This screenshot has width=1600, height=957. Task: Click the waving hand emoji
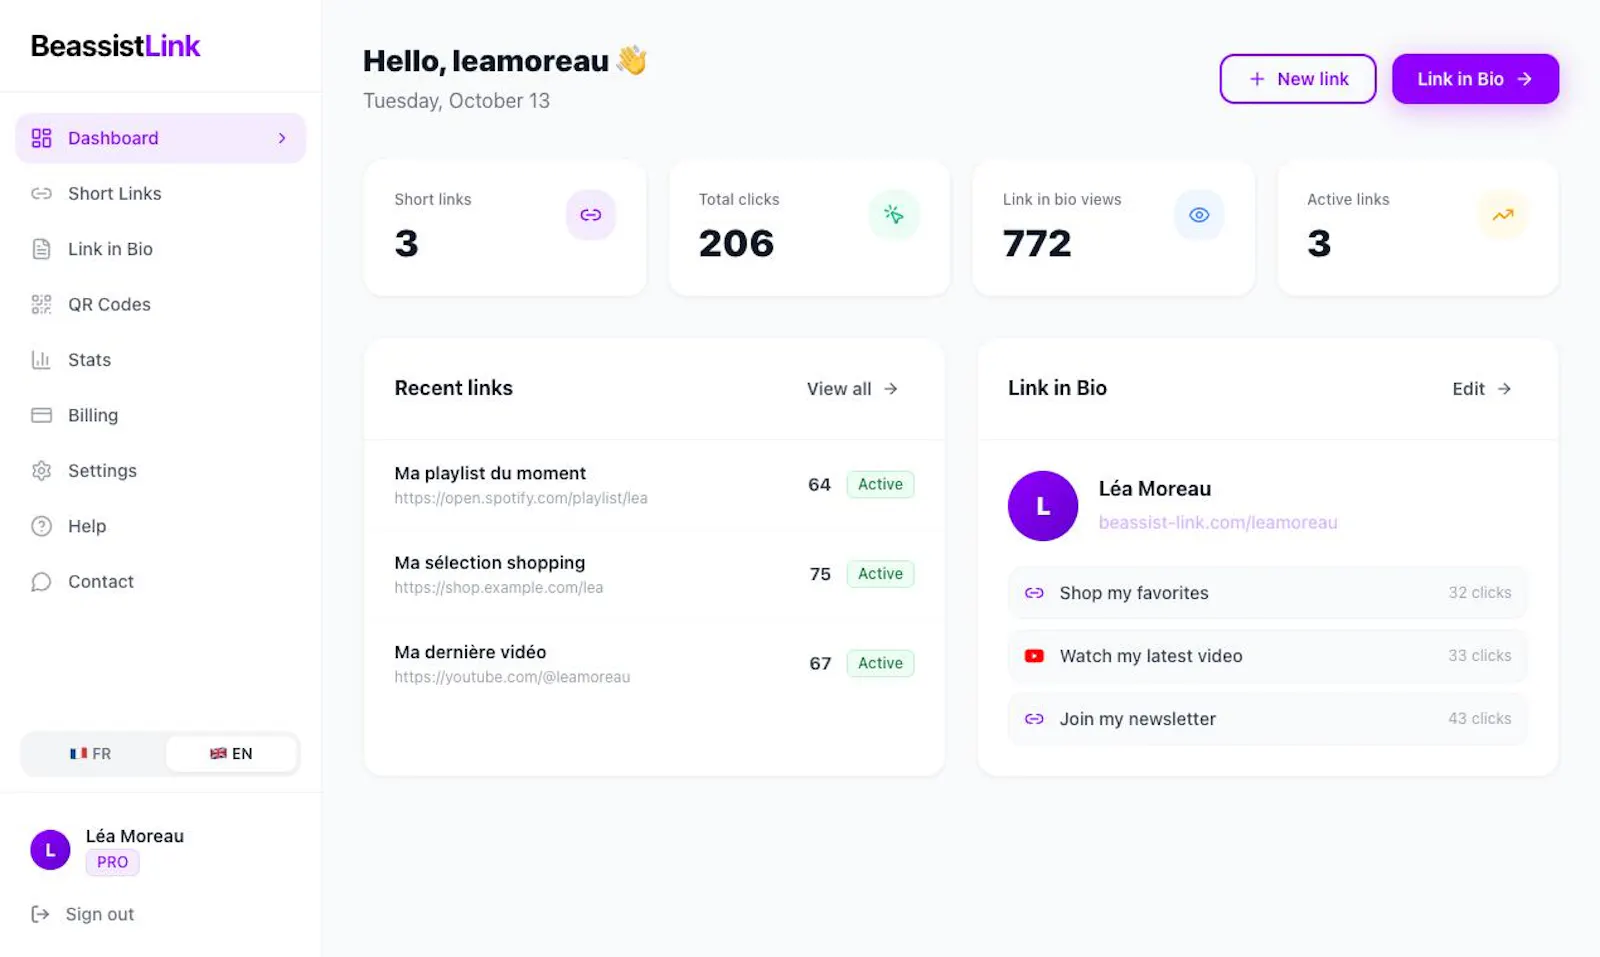tap(632, 60)
